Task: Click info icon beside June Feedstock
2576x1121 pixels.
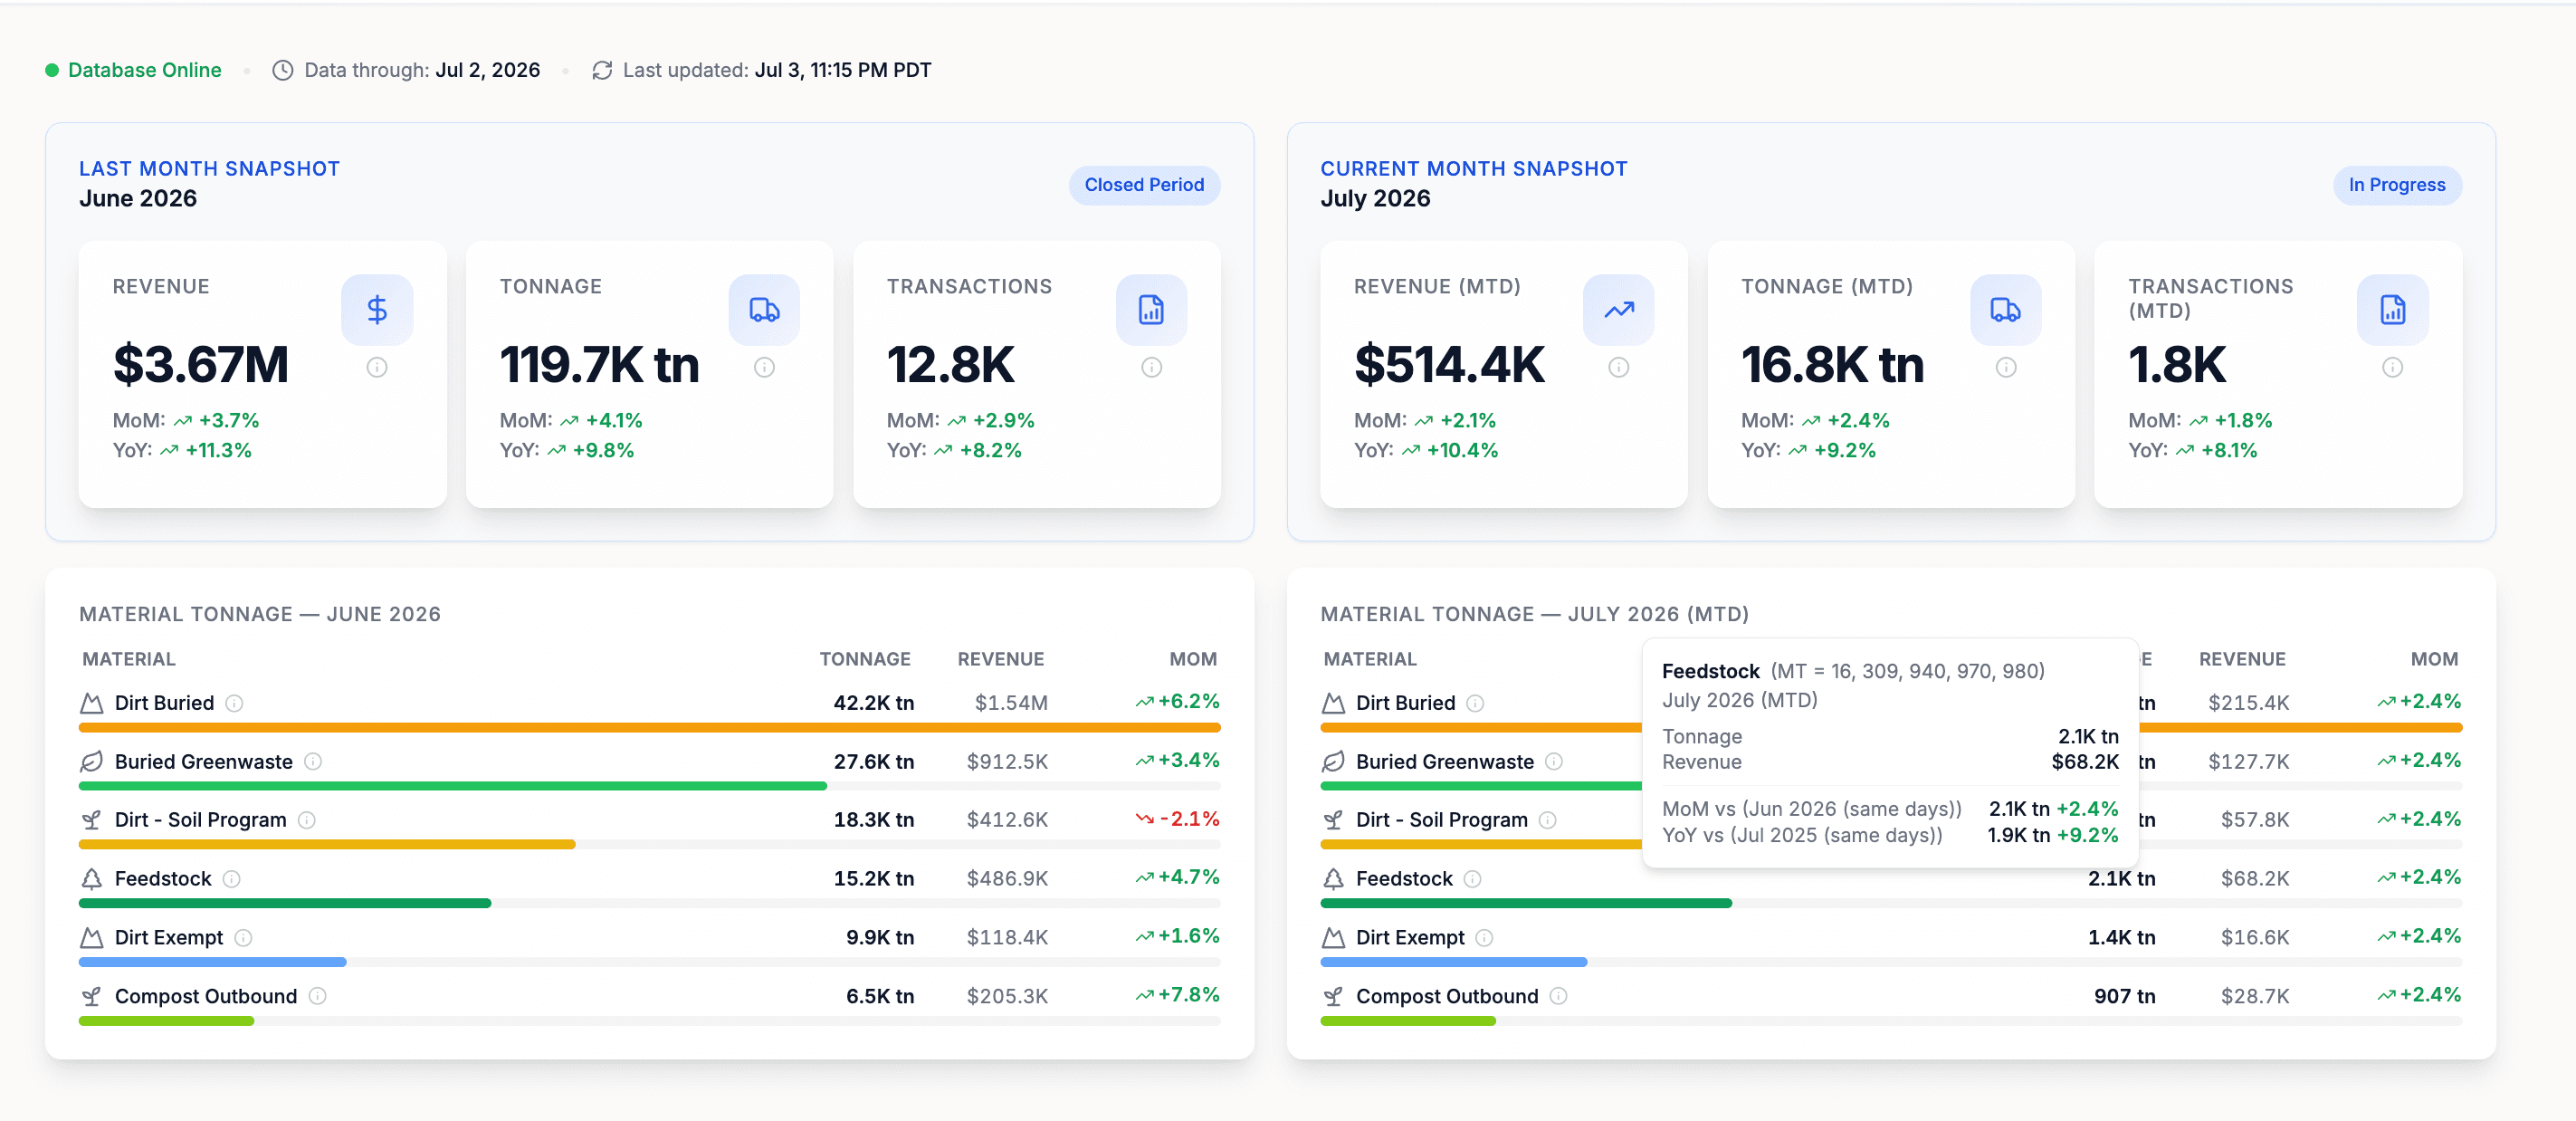Action: pos(231,879)
